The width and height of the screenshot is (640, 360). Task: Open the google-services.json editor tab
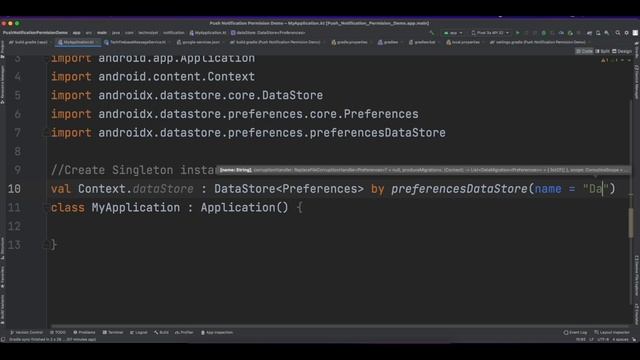pyautogui.click(x=200, y=42)
